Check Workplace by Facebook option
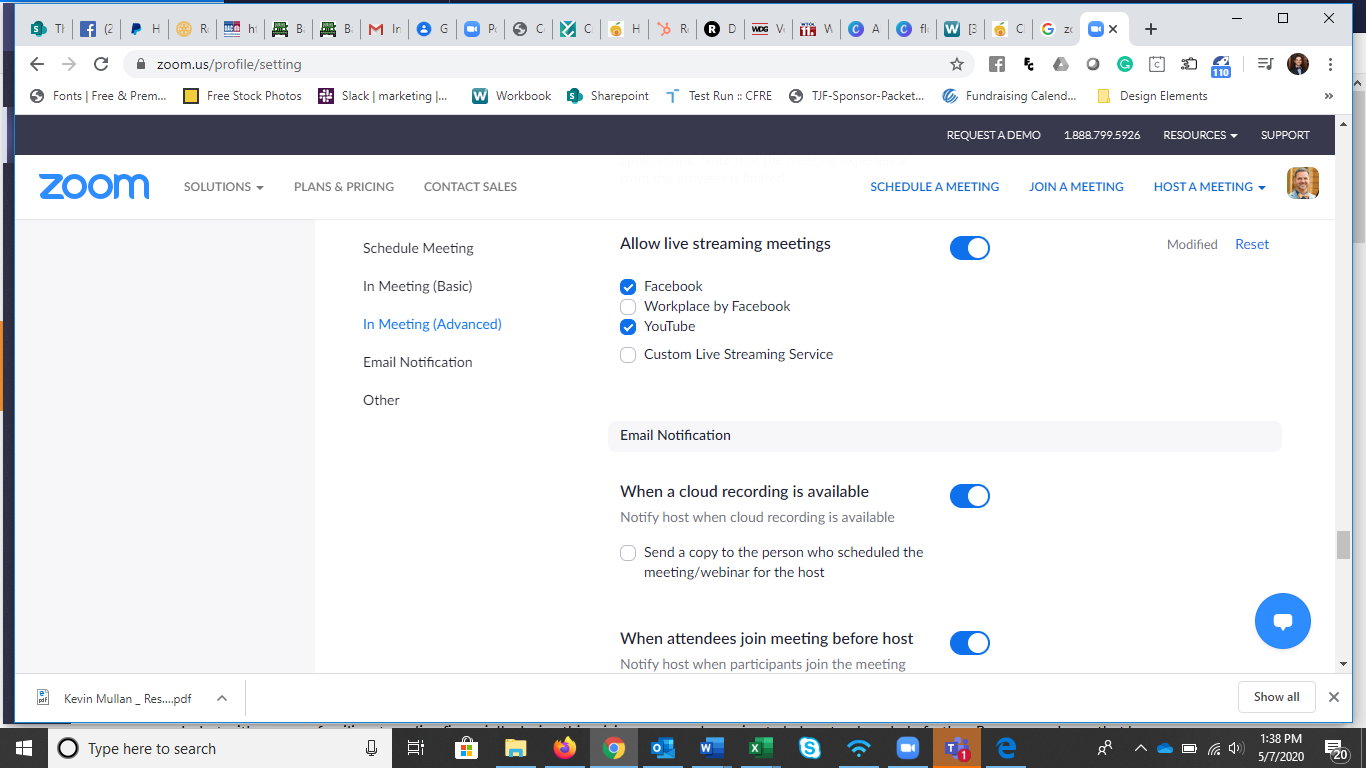 click(x=628, y=307)
